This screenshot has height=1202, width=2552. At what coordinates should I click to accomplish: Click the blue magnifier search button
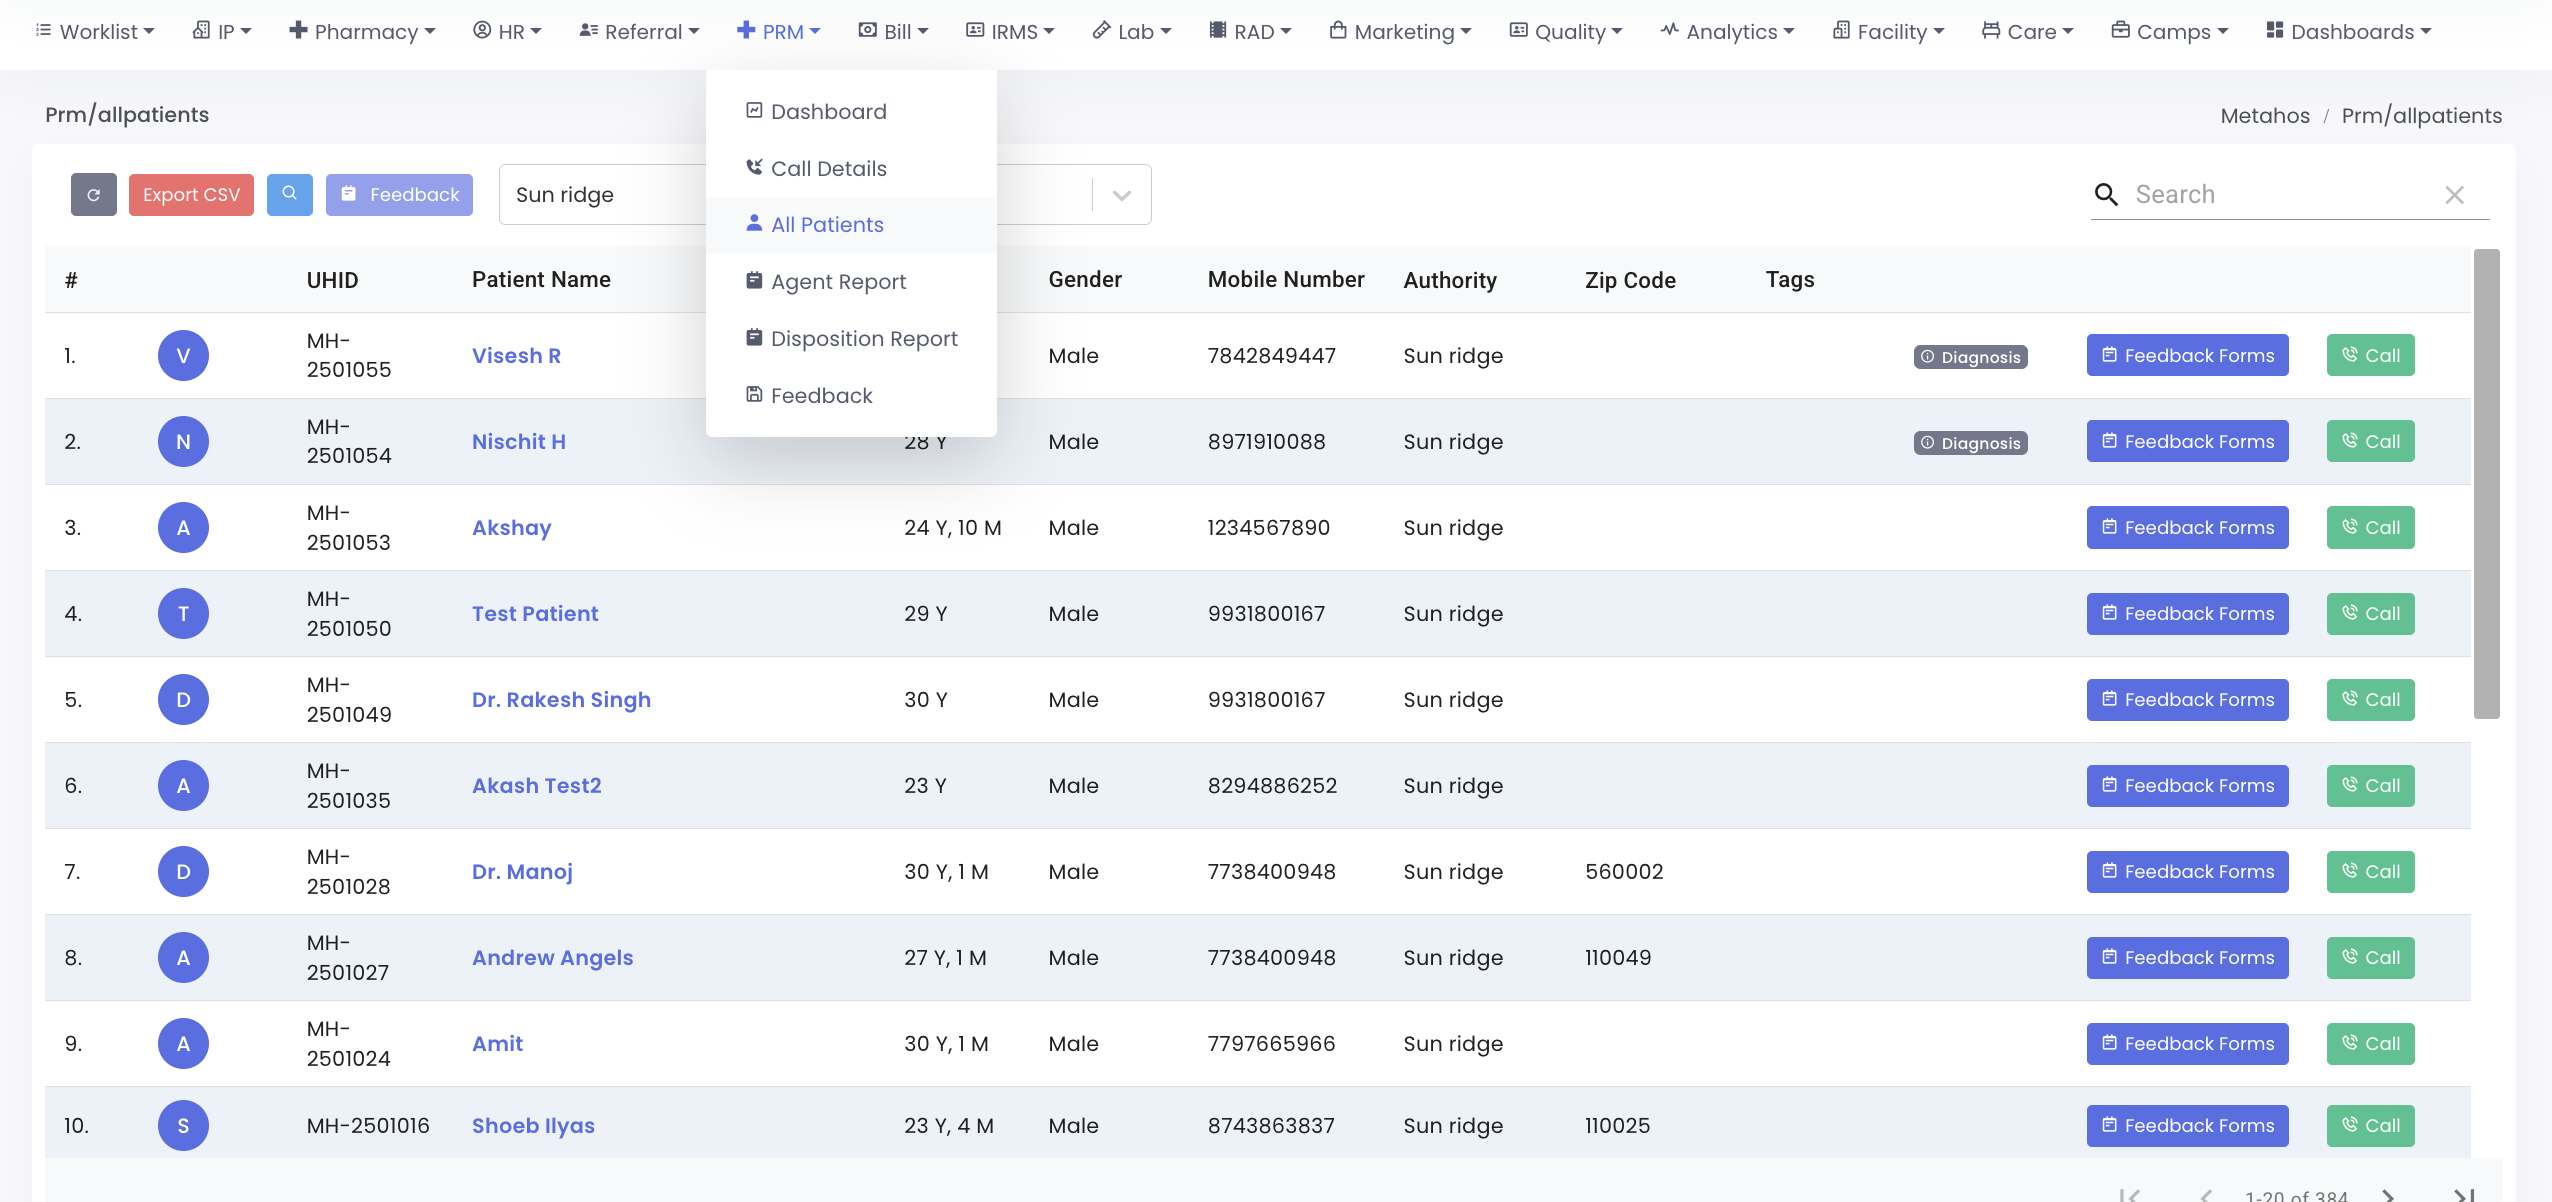coord(290,194)
